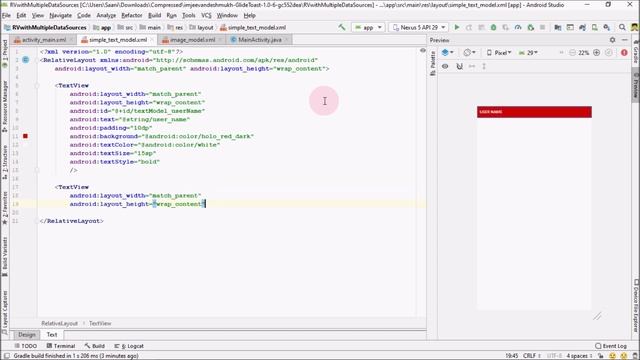This screenshot has height=360, width=640.
Task: Click the blue gutter icon on line 2
Action: point(26,60)
